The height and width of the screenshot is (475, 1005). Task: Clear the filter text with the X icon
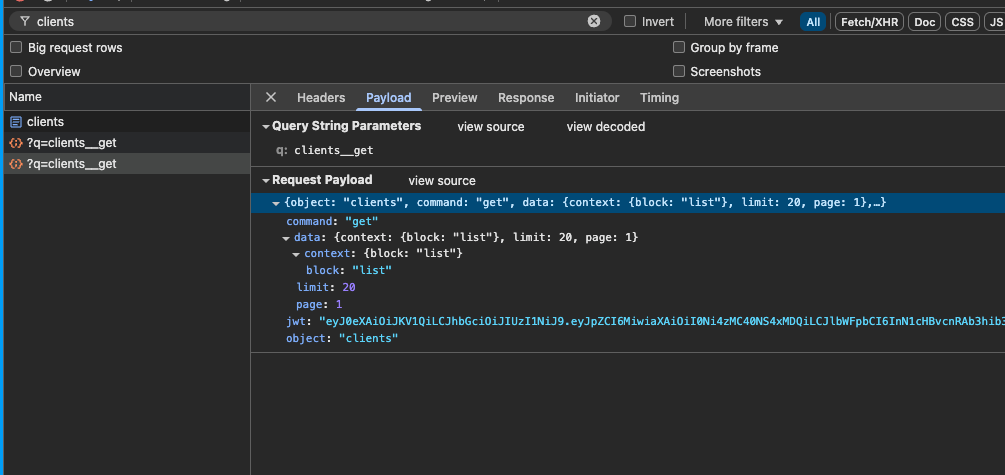pyautogui.click(x=594, y=21)
